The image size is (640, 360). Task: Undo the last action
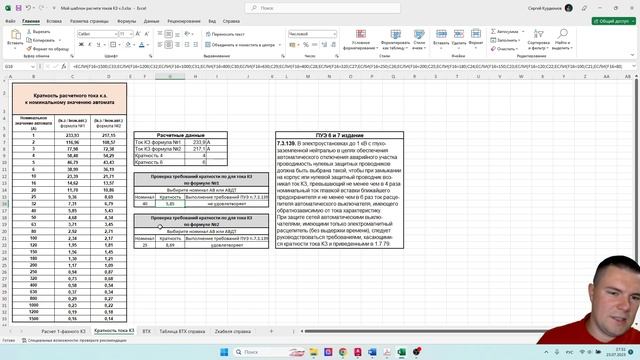[x=28, y=8]
